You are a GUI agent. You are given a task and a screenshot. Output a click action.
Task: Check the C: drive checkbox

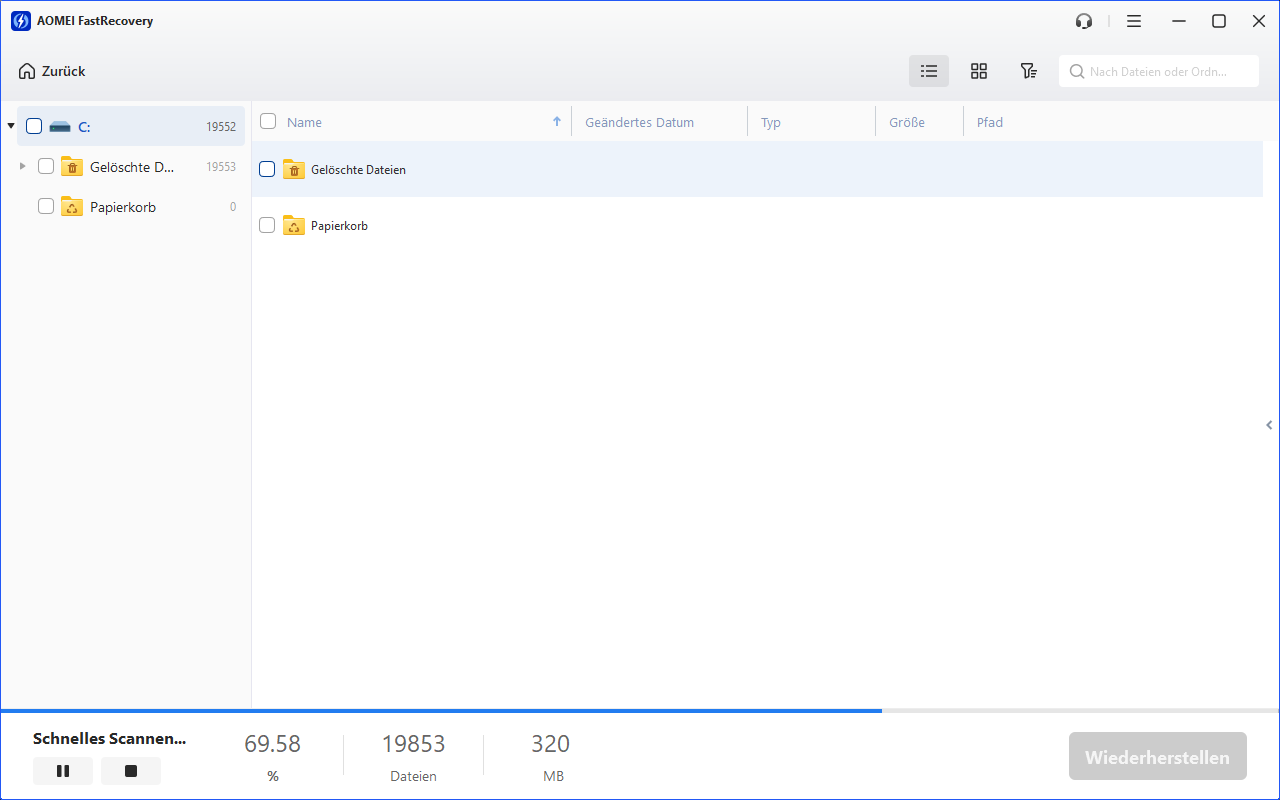[x=34, y=126]
